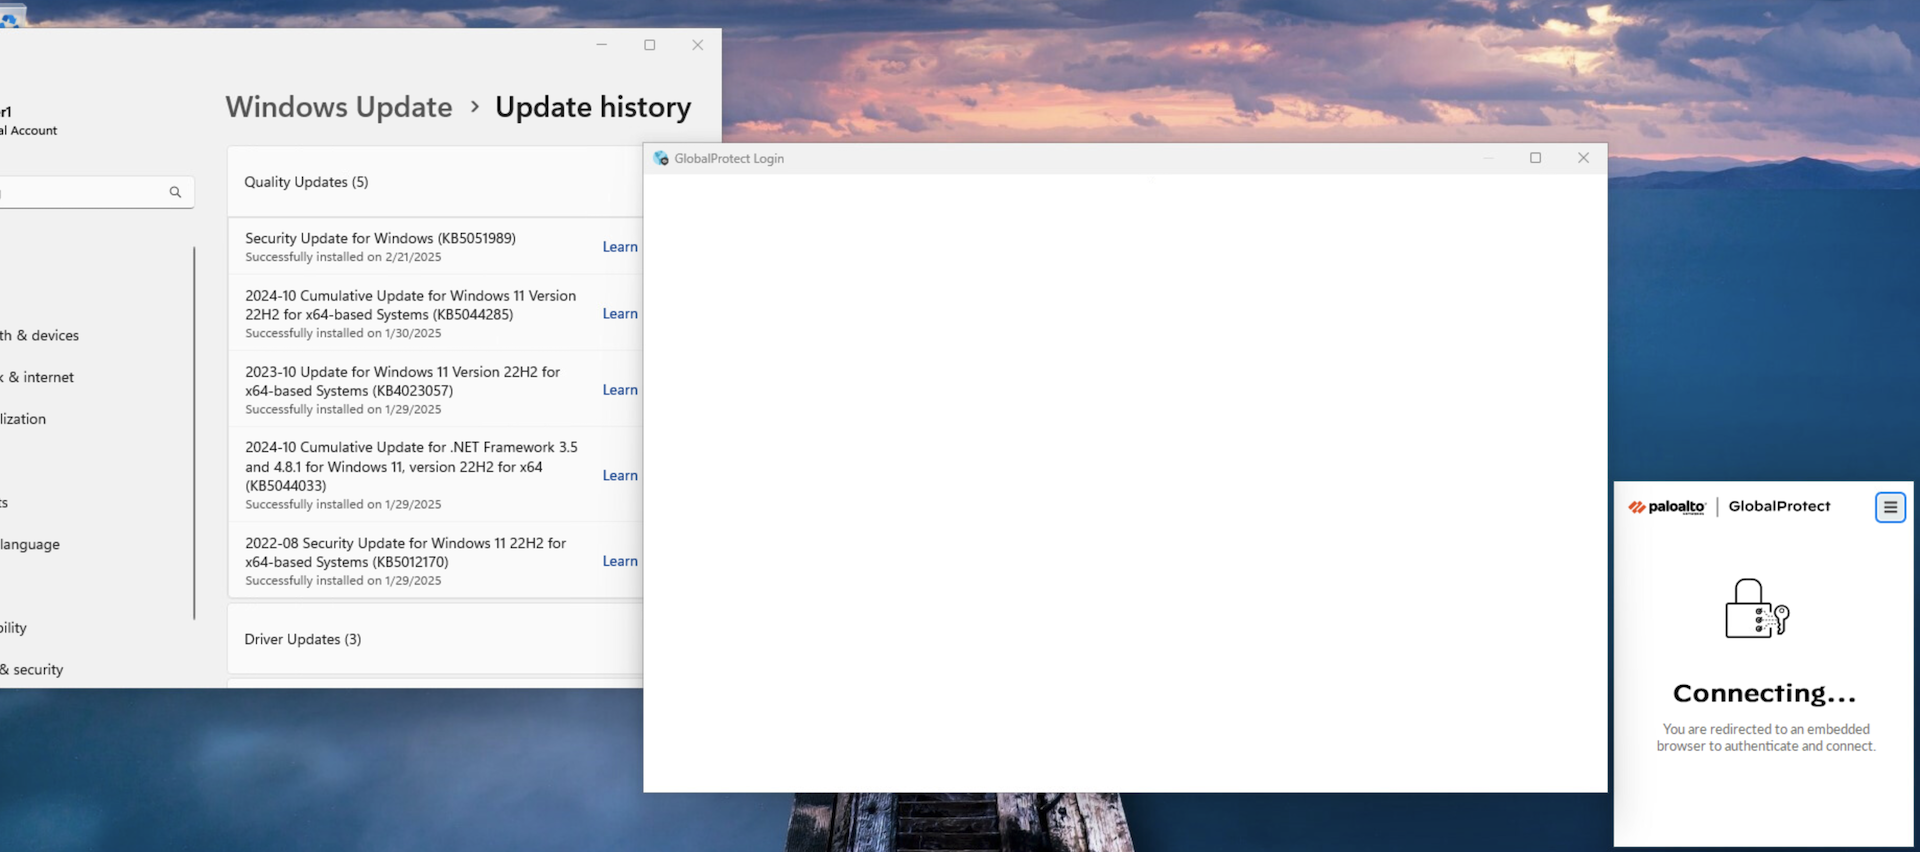Minimize the Settings window
The width and height of the screenshot is (1920, 852).
602,45
